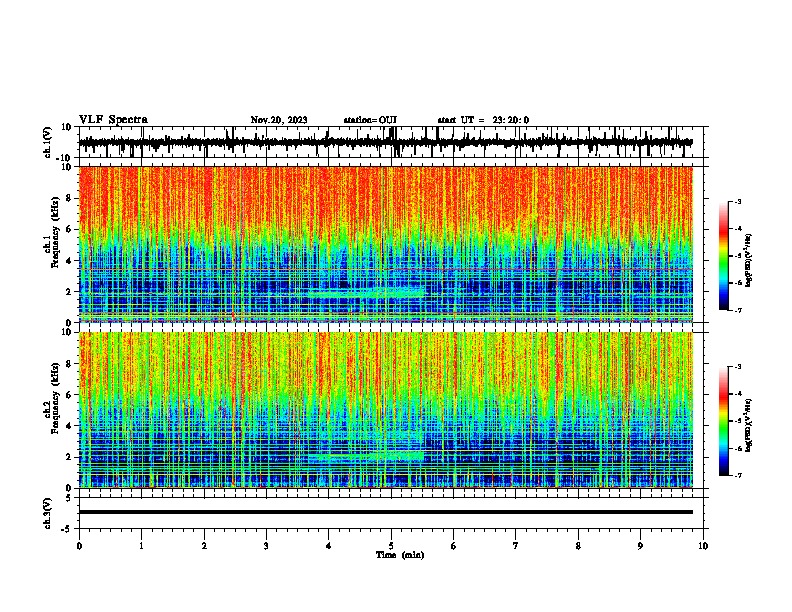Click the -3 label atop ch.1 color bar
792x612 pixels.
tap(737, 201)
